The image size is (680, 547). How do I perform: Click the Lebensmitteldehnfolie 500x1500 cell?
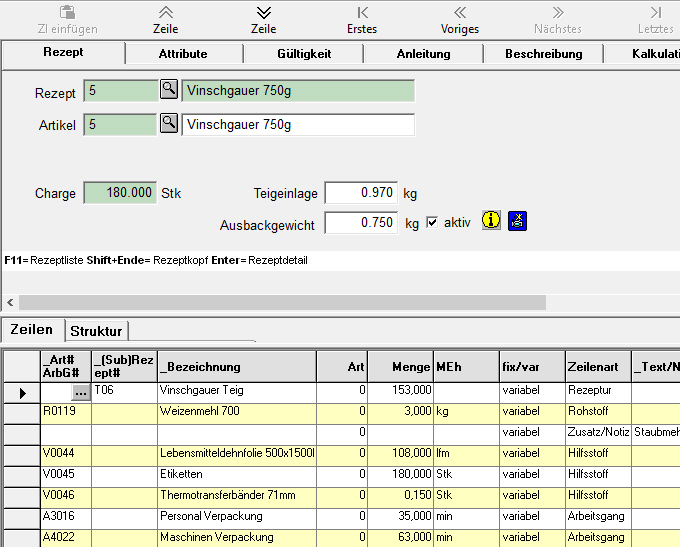(x=237, y=456)
